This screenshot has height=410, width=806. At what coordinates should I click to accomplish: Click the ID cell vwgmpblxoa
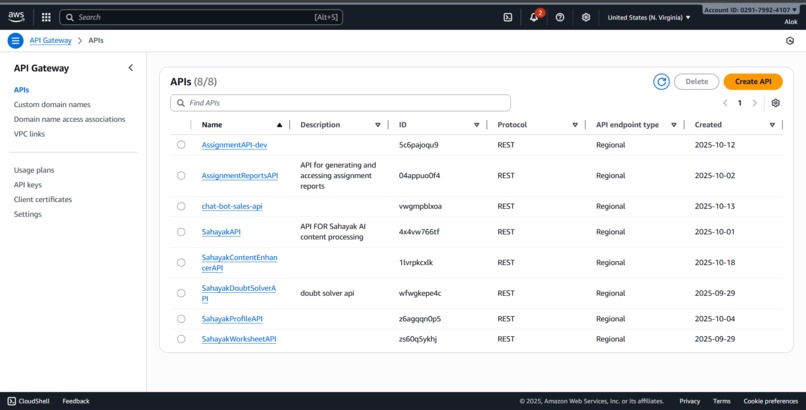point(420,206)
